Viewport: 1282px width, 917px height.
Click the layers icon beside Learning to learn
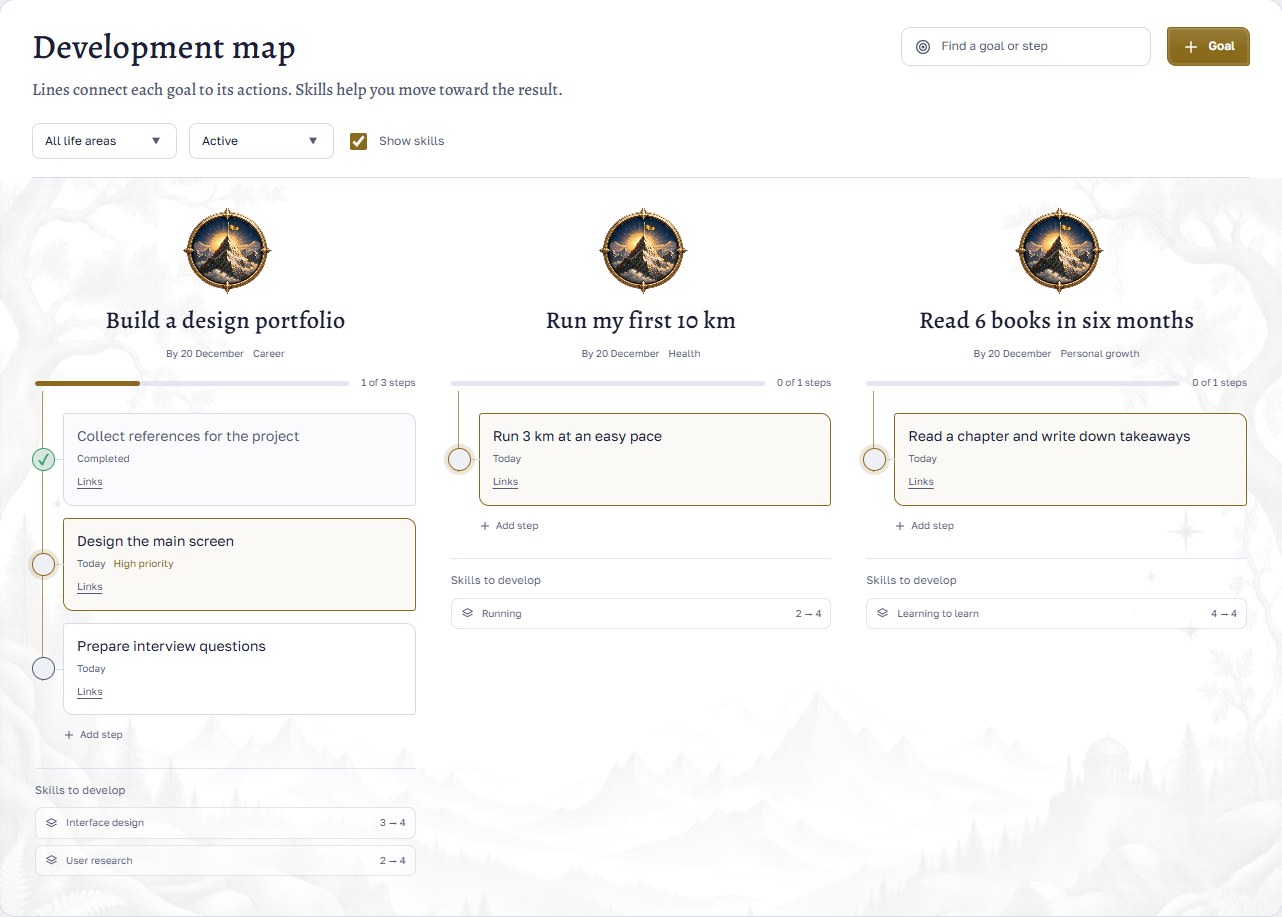tap(882, 613)
